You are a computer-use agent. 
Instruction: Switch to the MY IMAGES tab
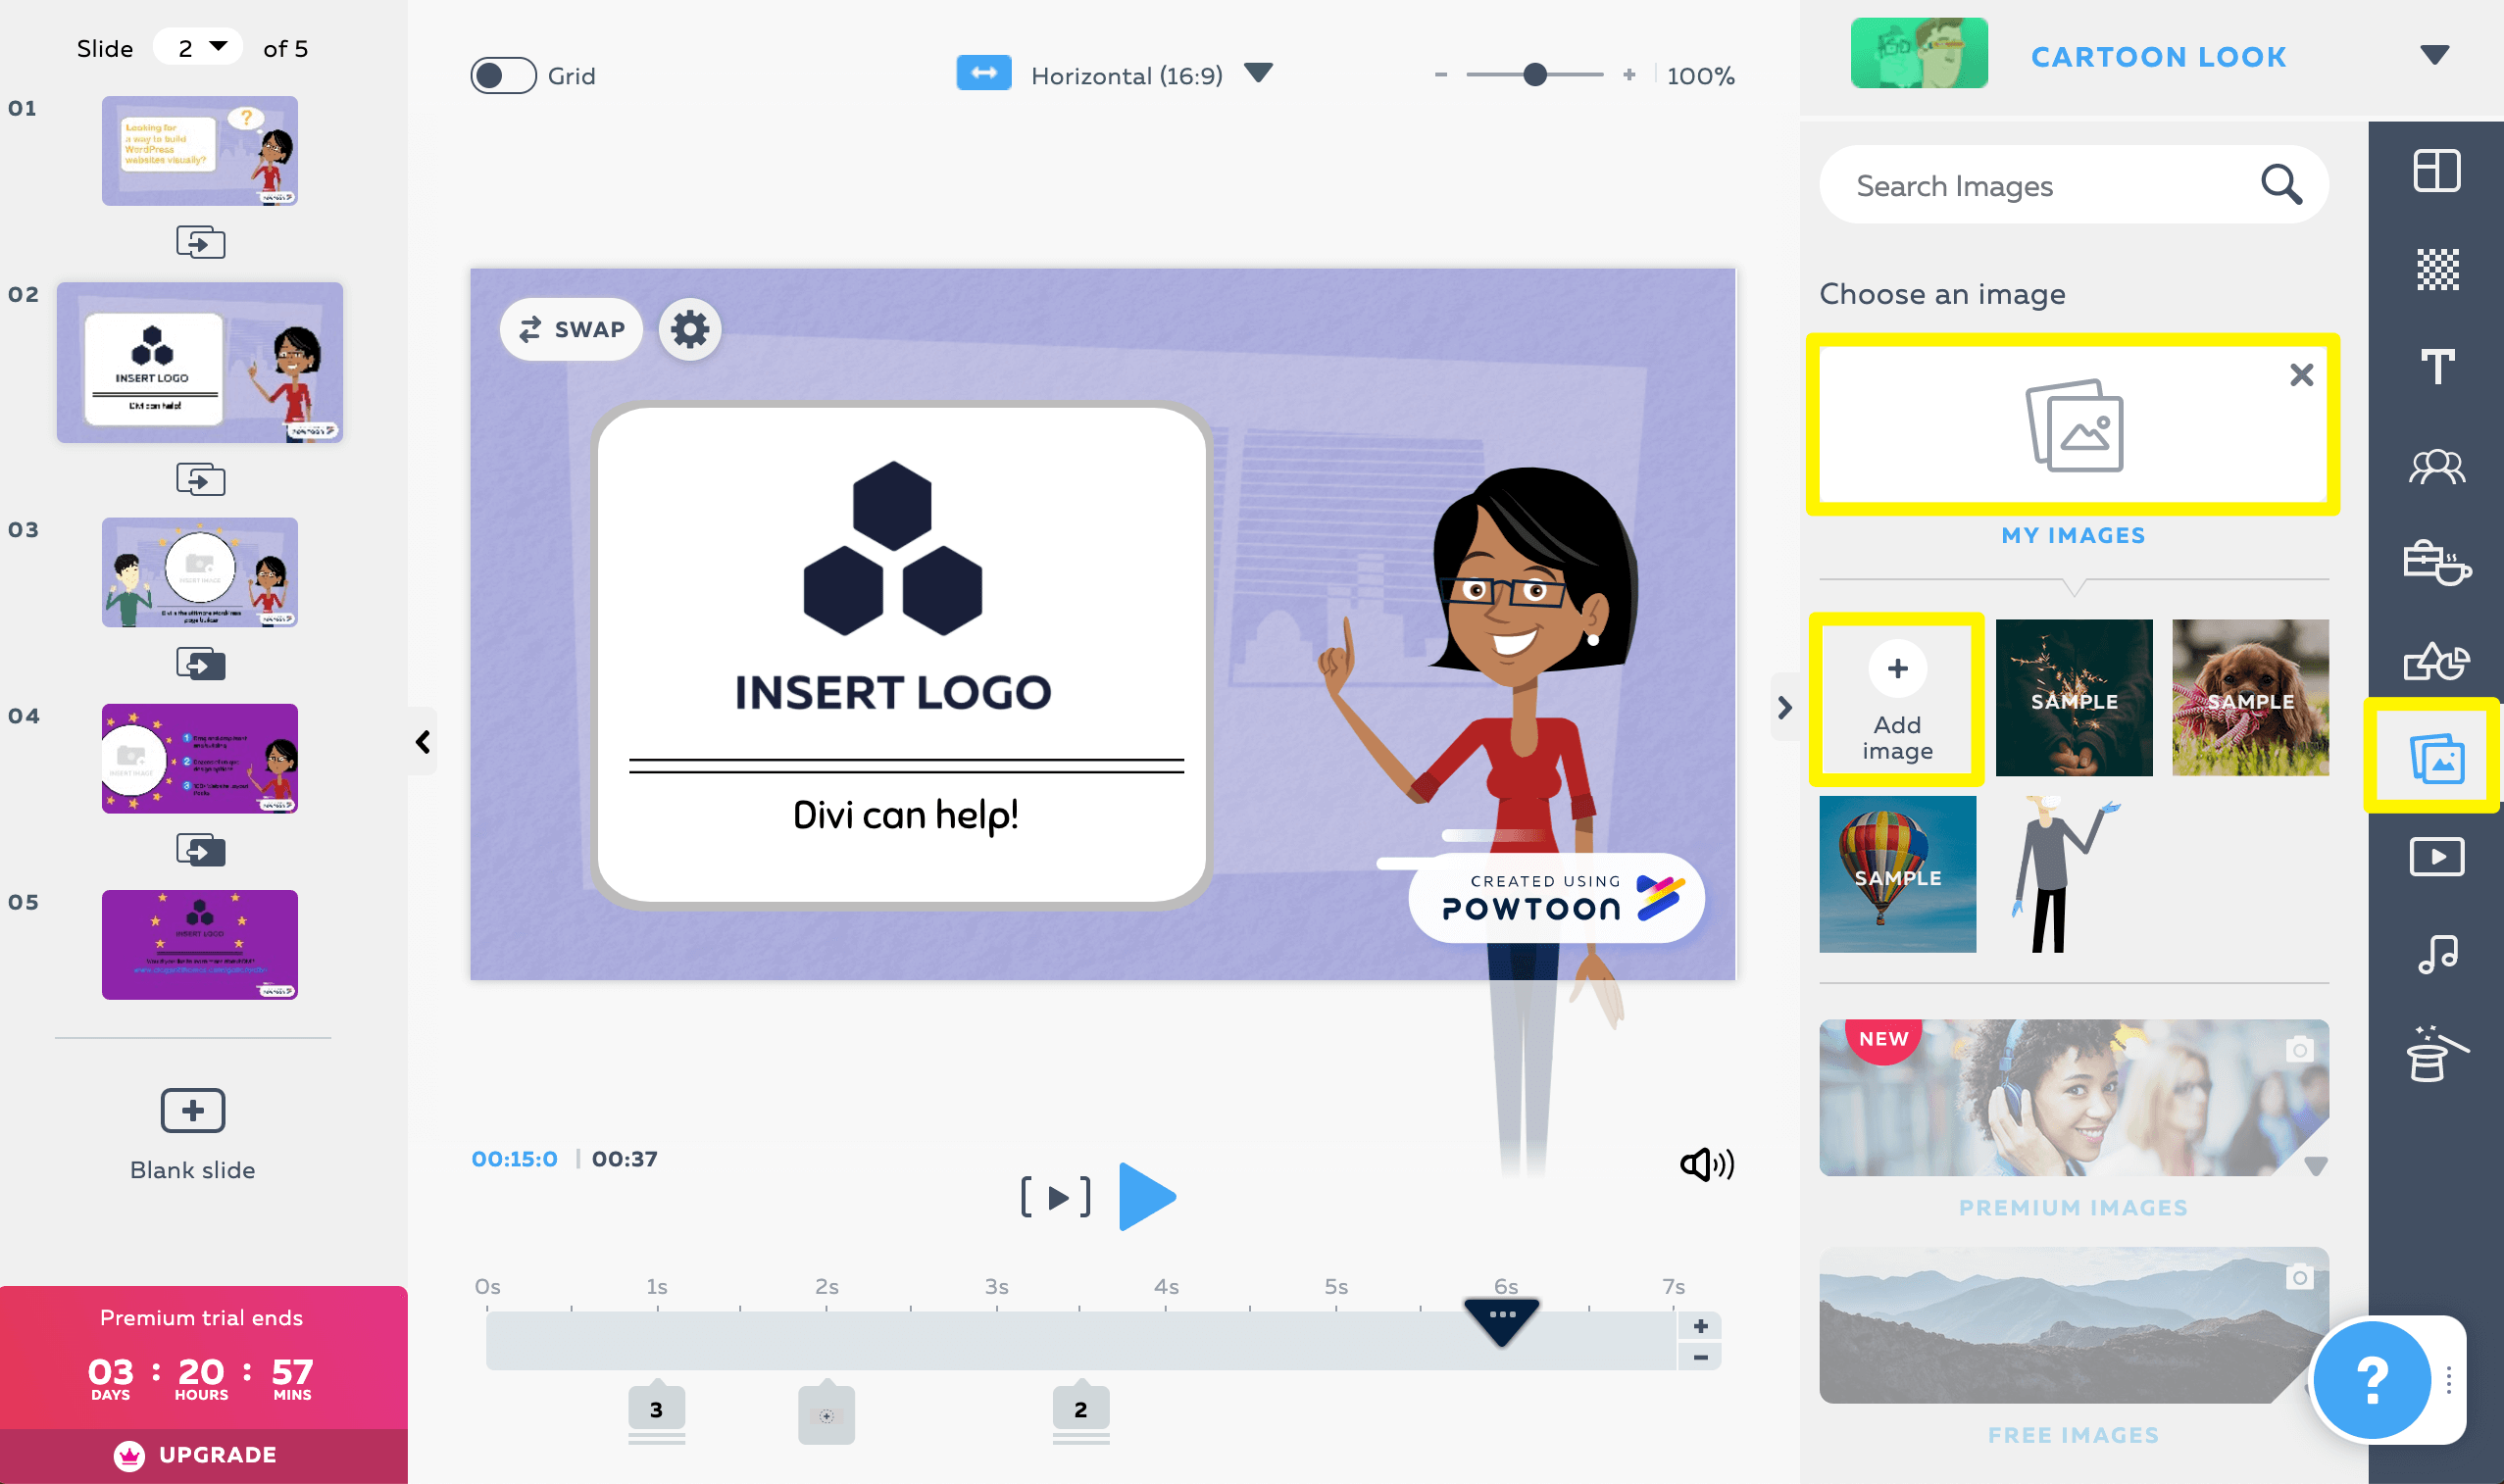coord(2072,535)
